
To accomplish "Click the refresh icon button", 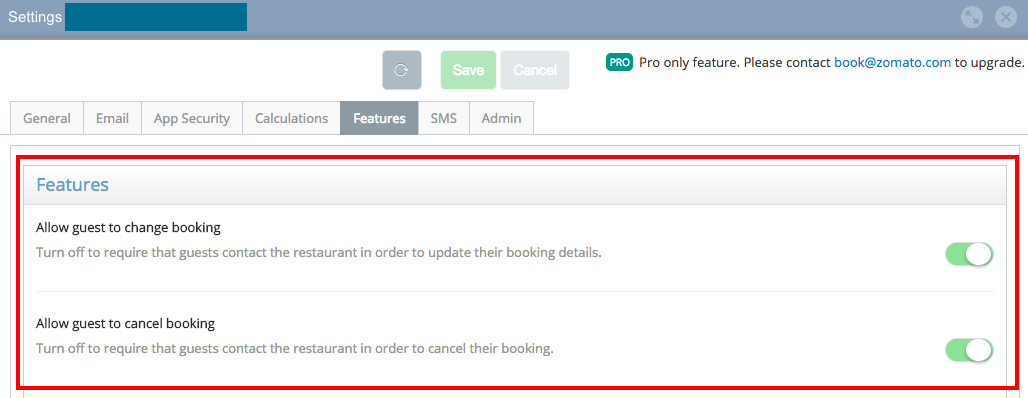I will click(x=402, y=70).
